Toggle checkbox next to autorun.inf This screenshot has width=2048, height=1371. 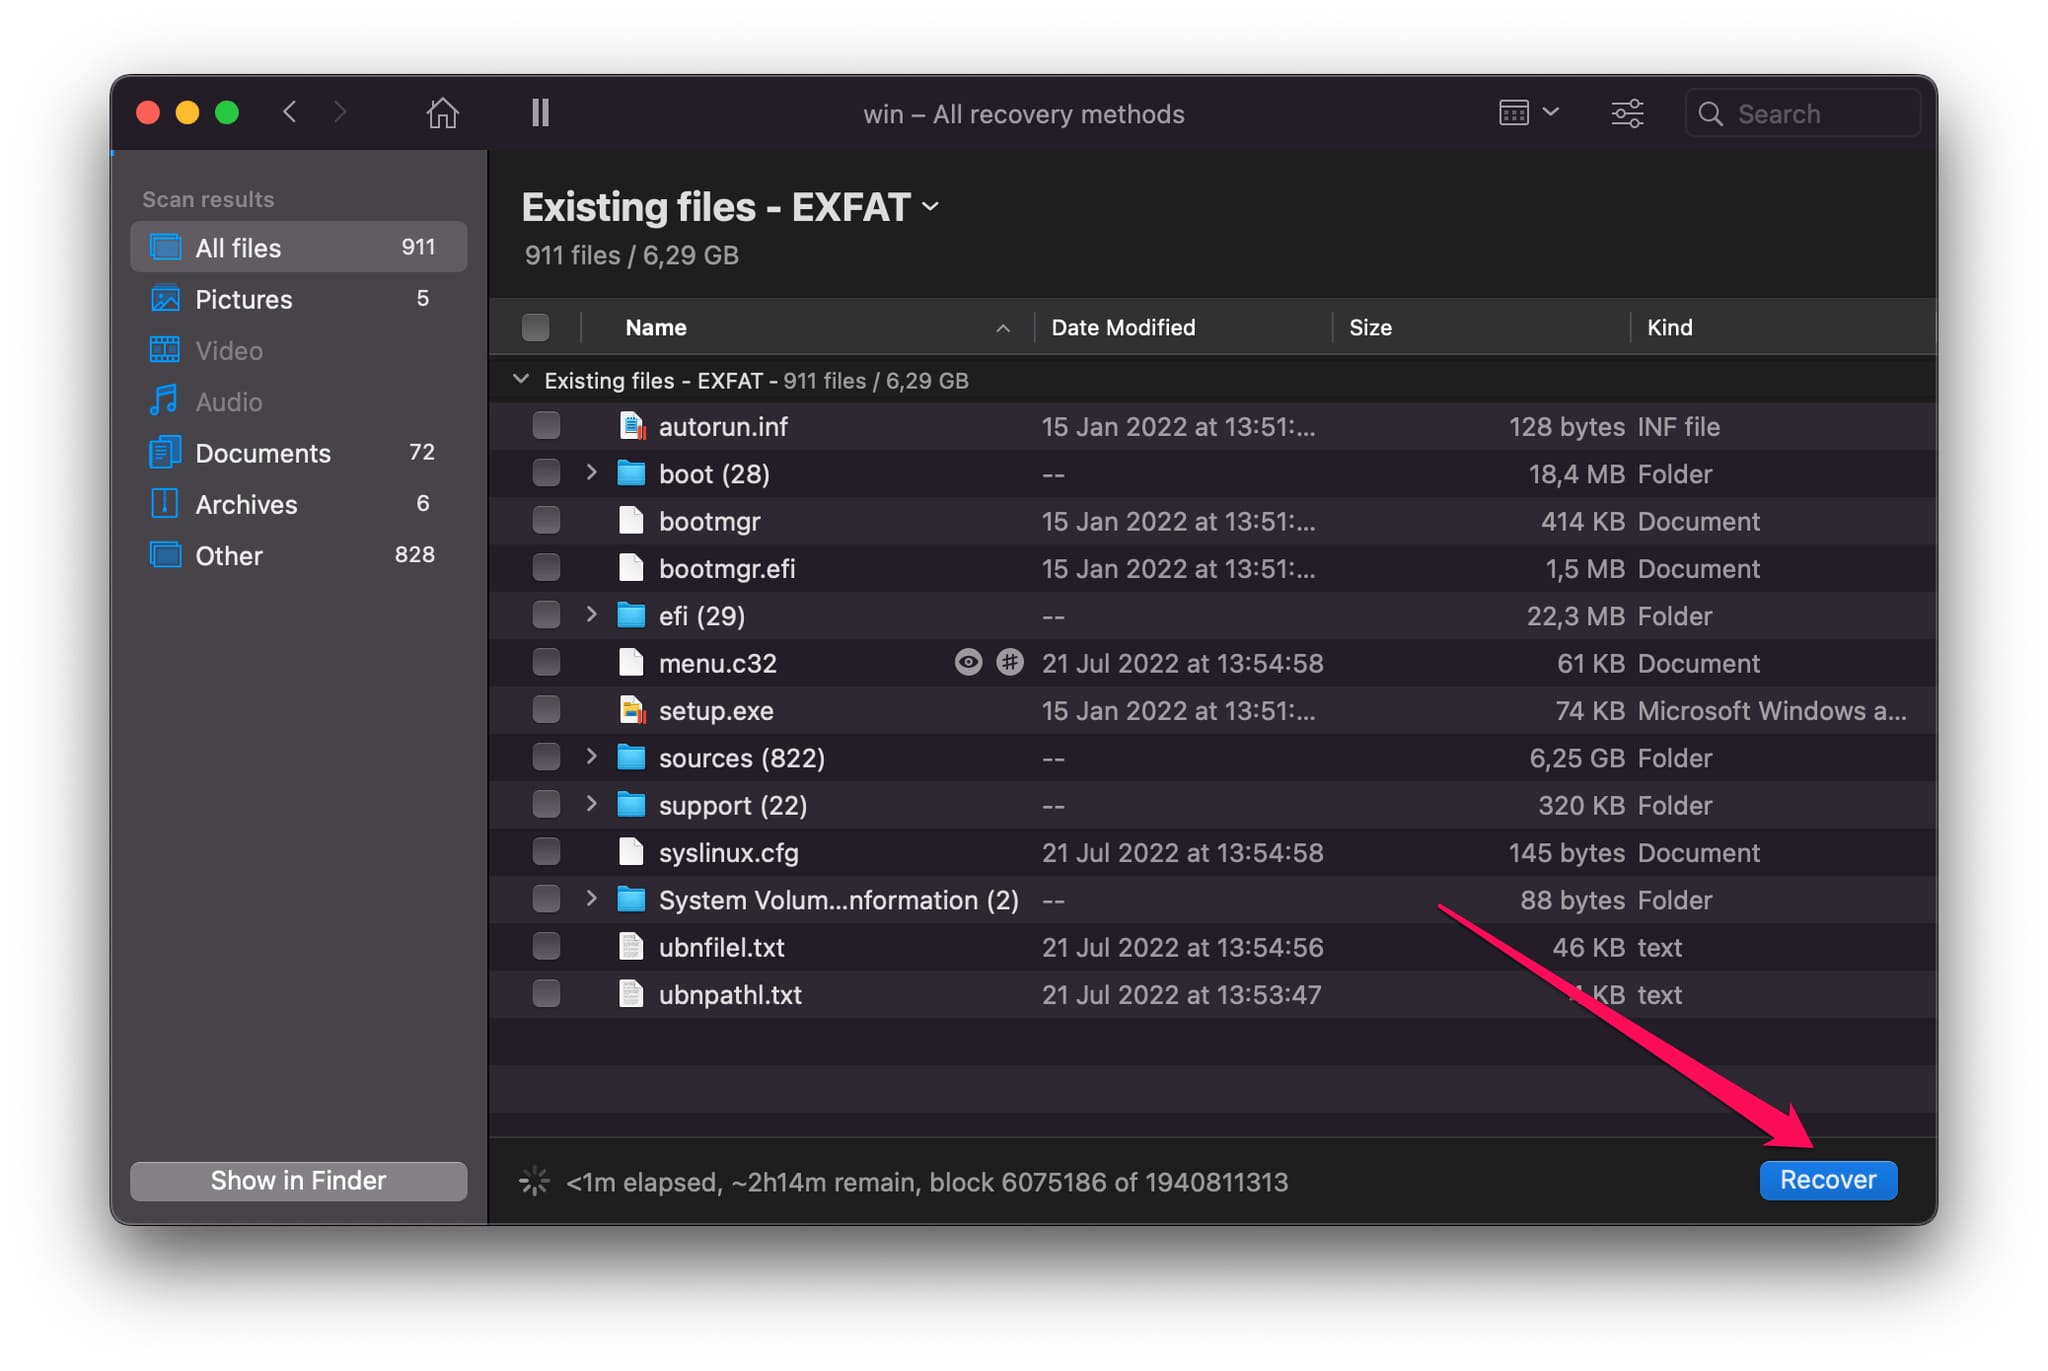pyautogui.click(x=543, y=425)
